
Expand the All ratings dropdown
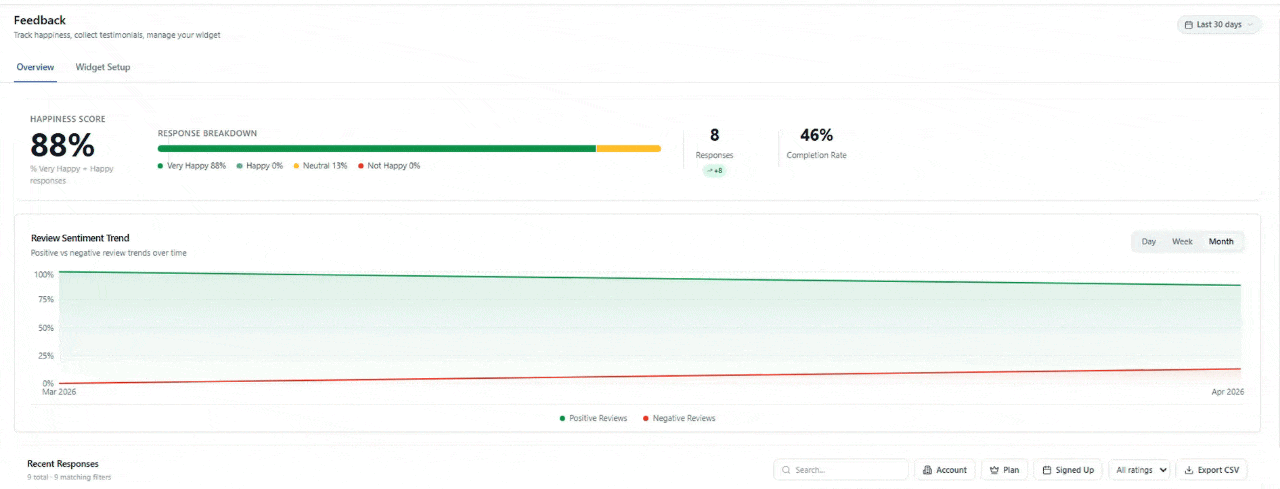1140,470
